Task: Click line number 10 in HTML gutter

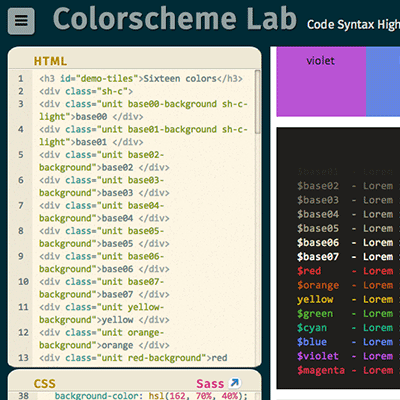Action: click(23, 282)
